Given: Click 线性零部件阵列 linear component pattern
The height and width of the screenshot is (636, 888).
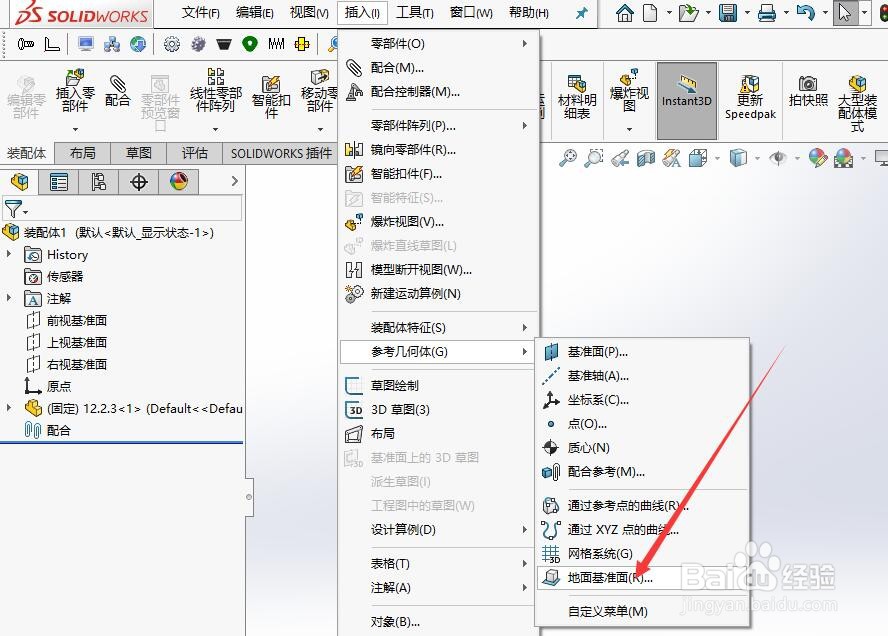Looking at the screenshot, I should 215,91.
